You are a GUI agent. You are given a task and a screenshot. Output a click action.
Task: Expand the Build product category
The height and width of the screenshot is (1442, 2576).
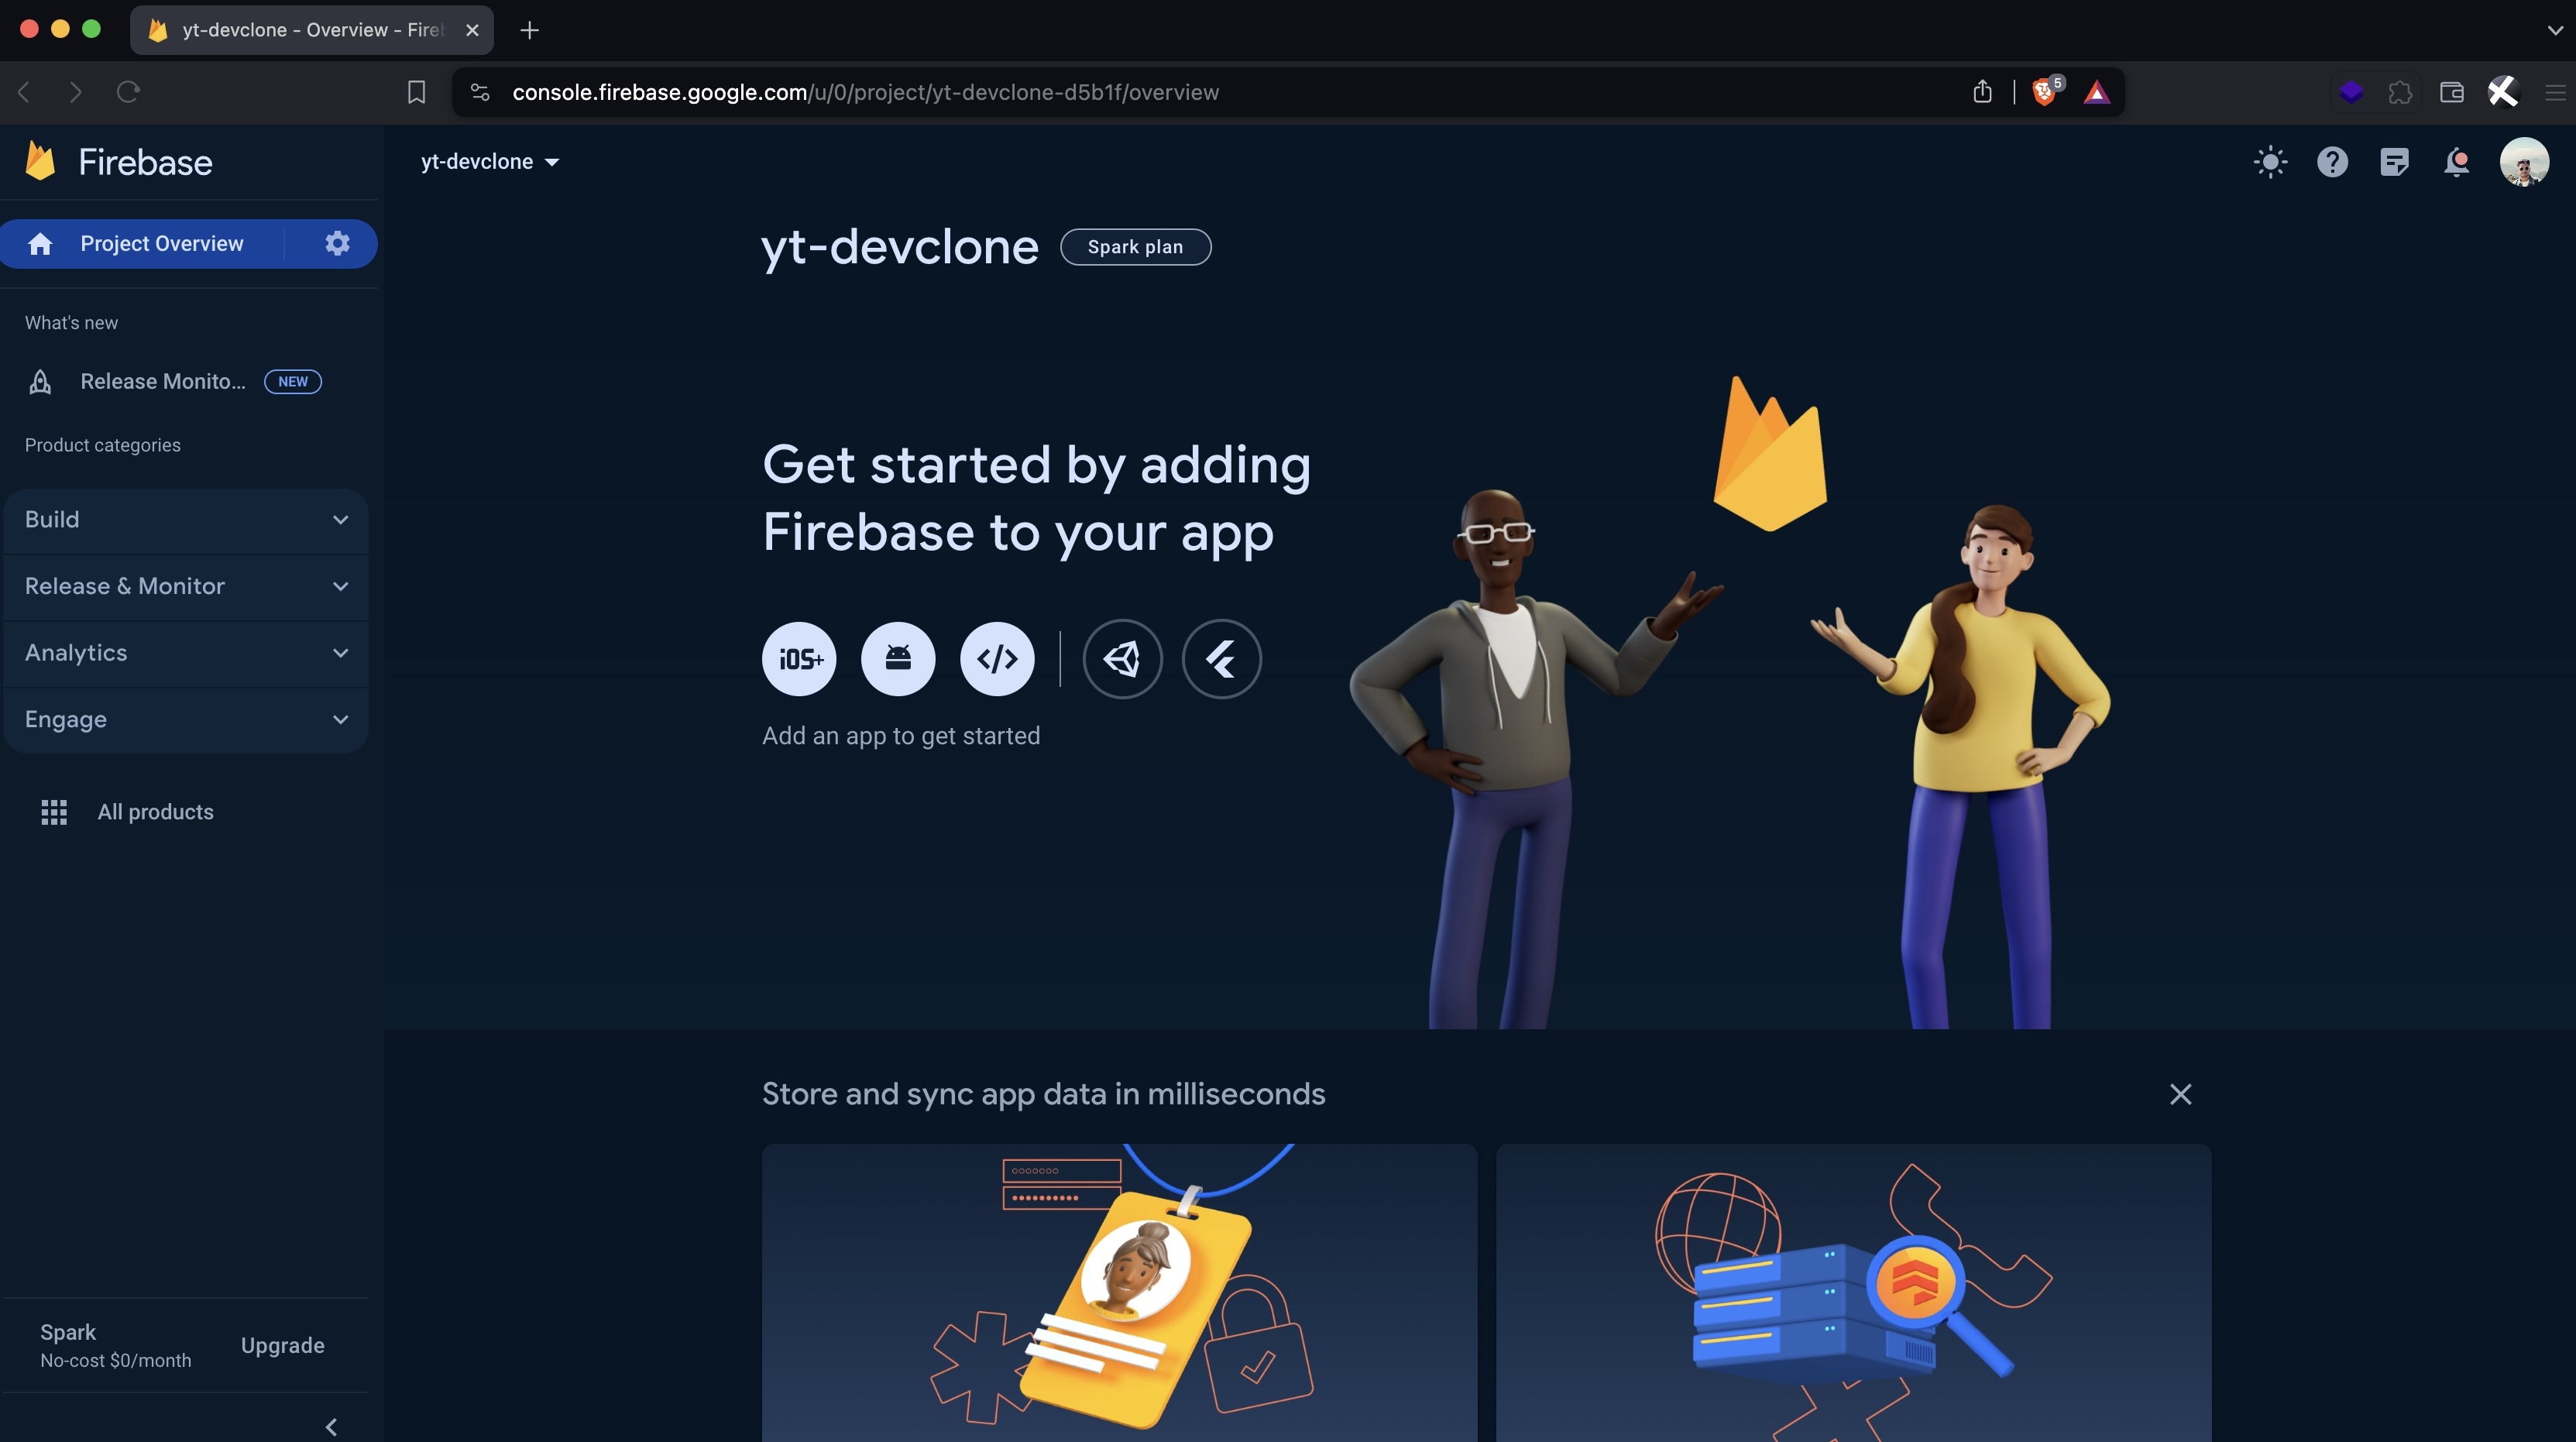[x=185, y=519]
